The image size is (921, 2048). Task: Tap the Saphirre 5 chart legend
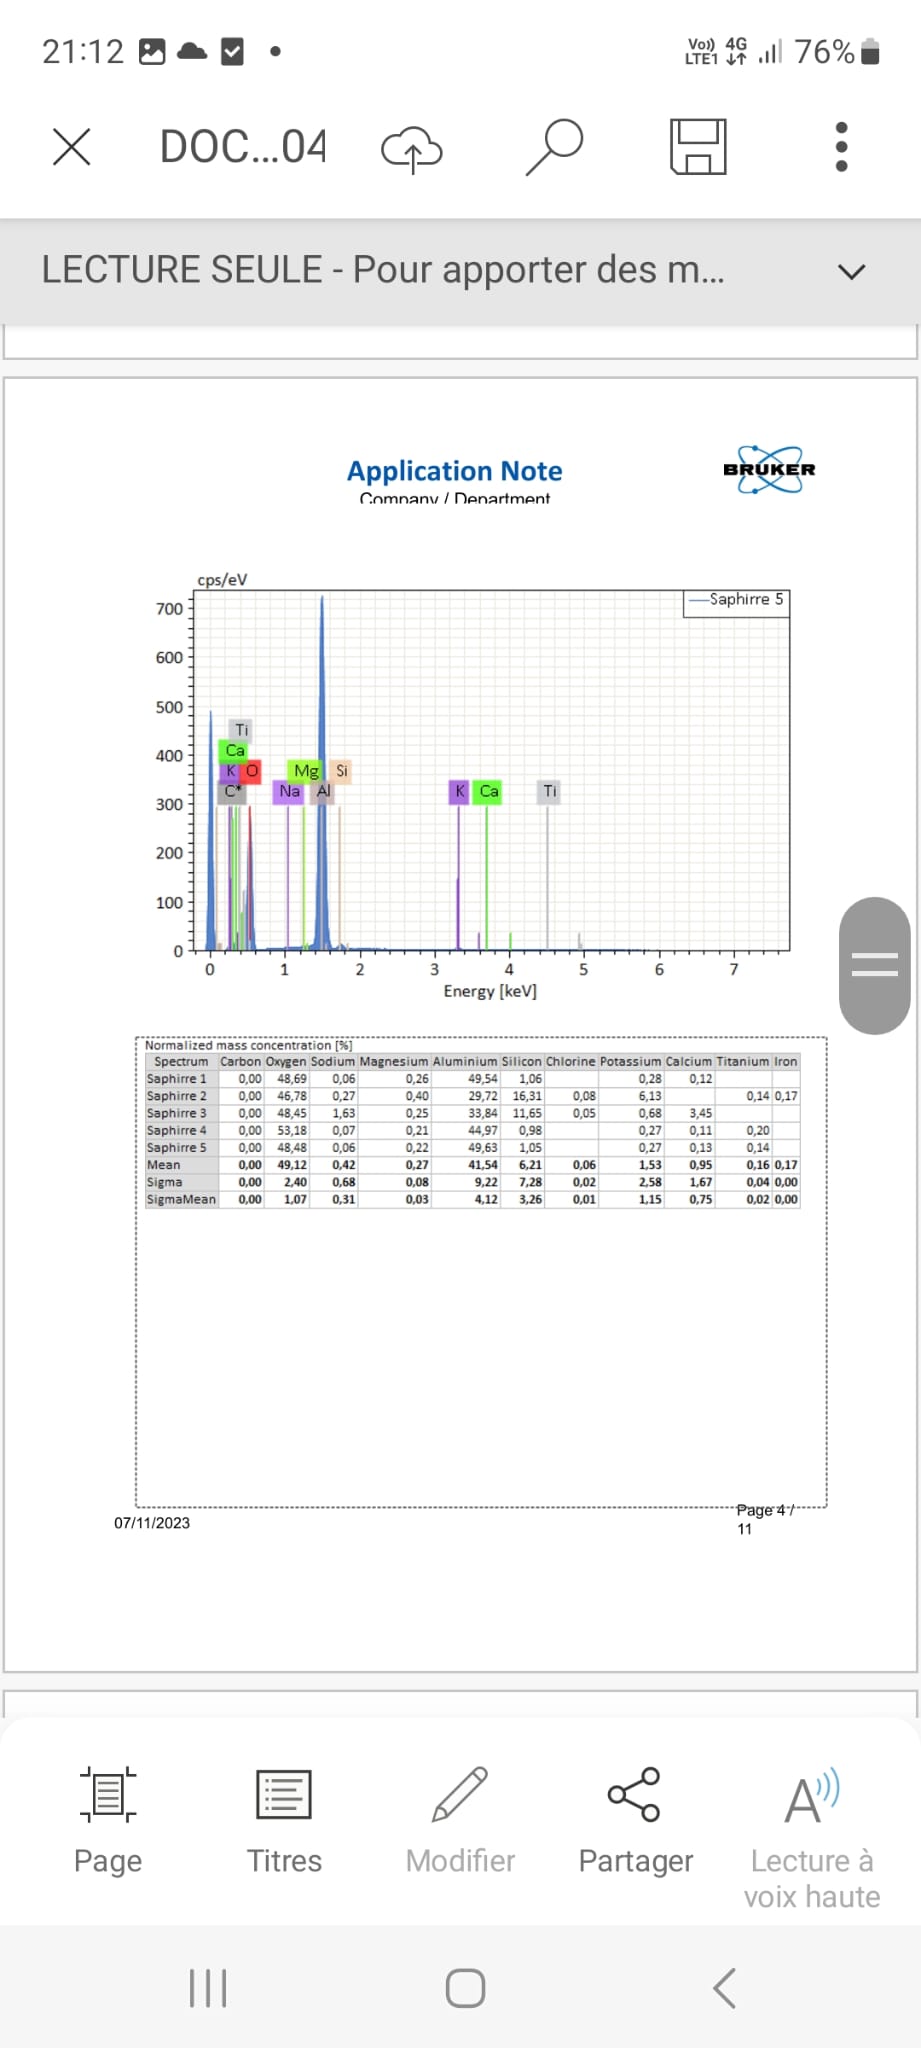737,600
